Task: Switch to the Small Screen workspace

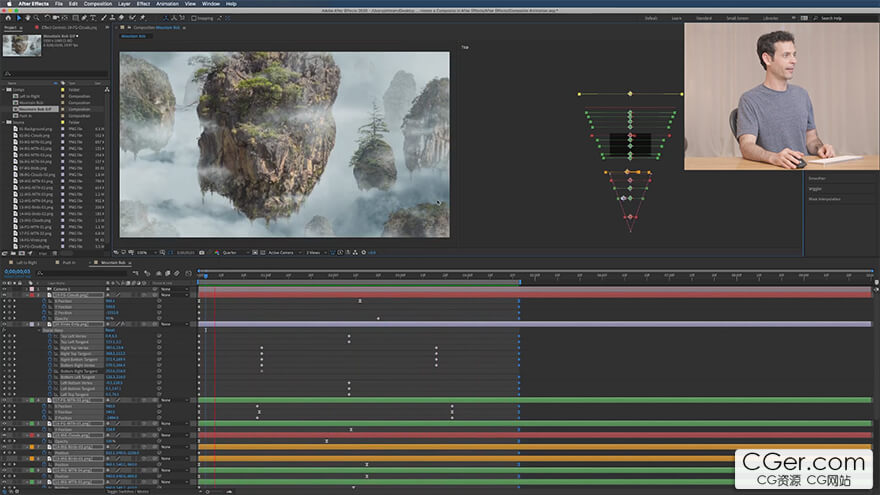Action: 737,18
